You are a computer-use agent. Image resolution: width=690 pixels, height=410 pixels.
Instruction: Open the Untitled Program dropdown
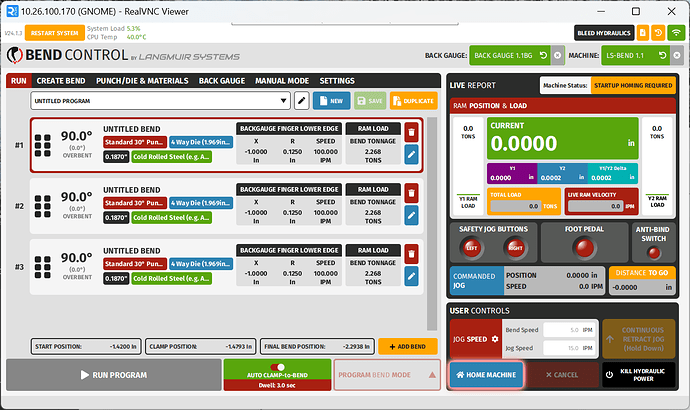pos(160,101)
